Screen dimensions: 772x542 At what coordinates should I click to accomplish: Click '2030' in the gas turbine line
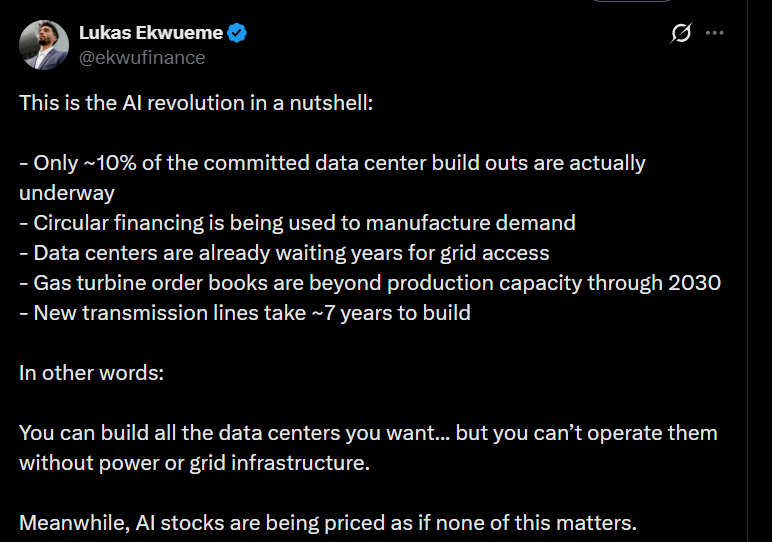694,283
